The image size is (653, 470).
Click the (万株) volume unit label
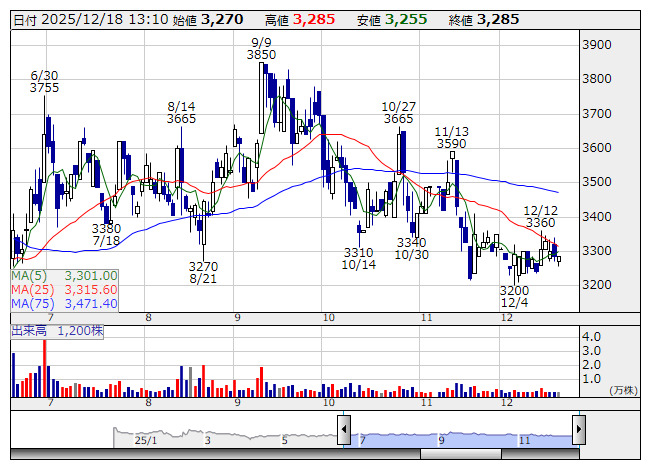pyautogui.click(x=623, y=390)
